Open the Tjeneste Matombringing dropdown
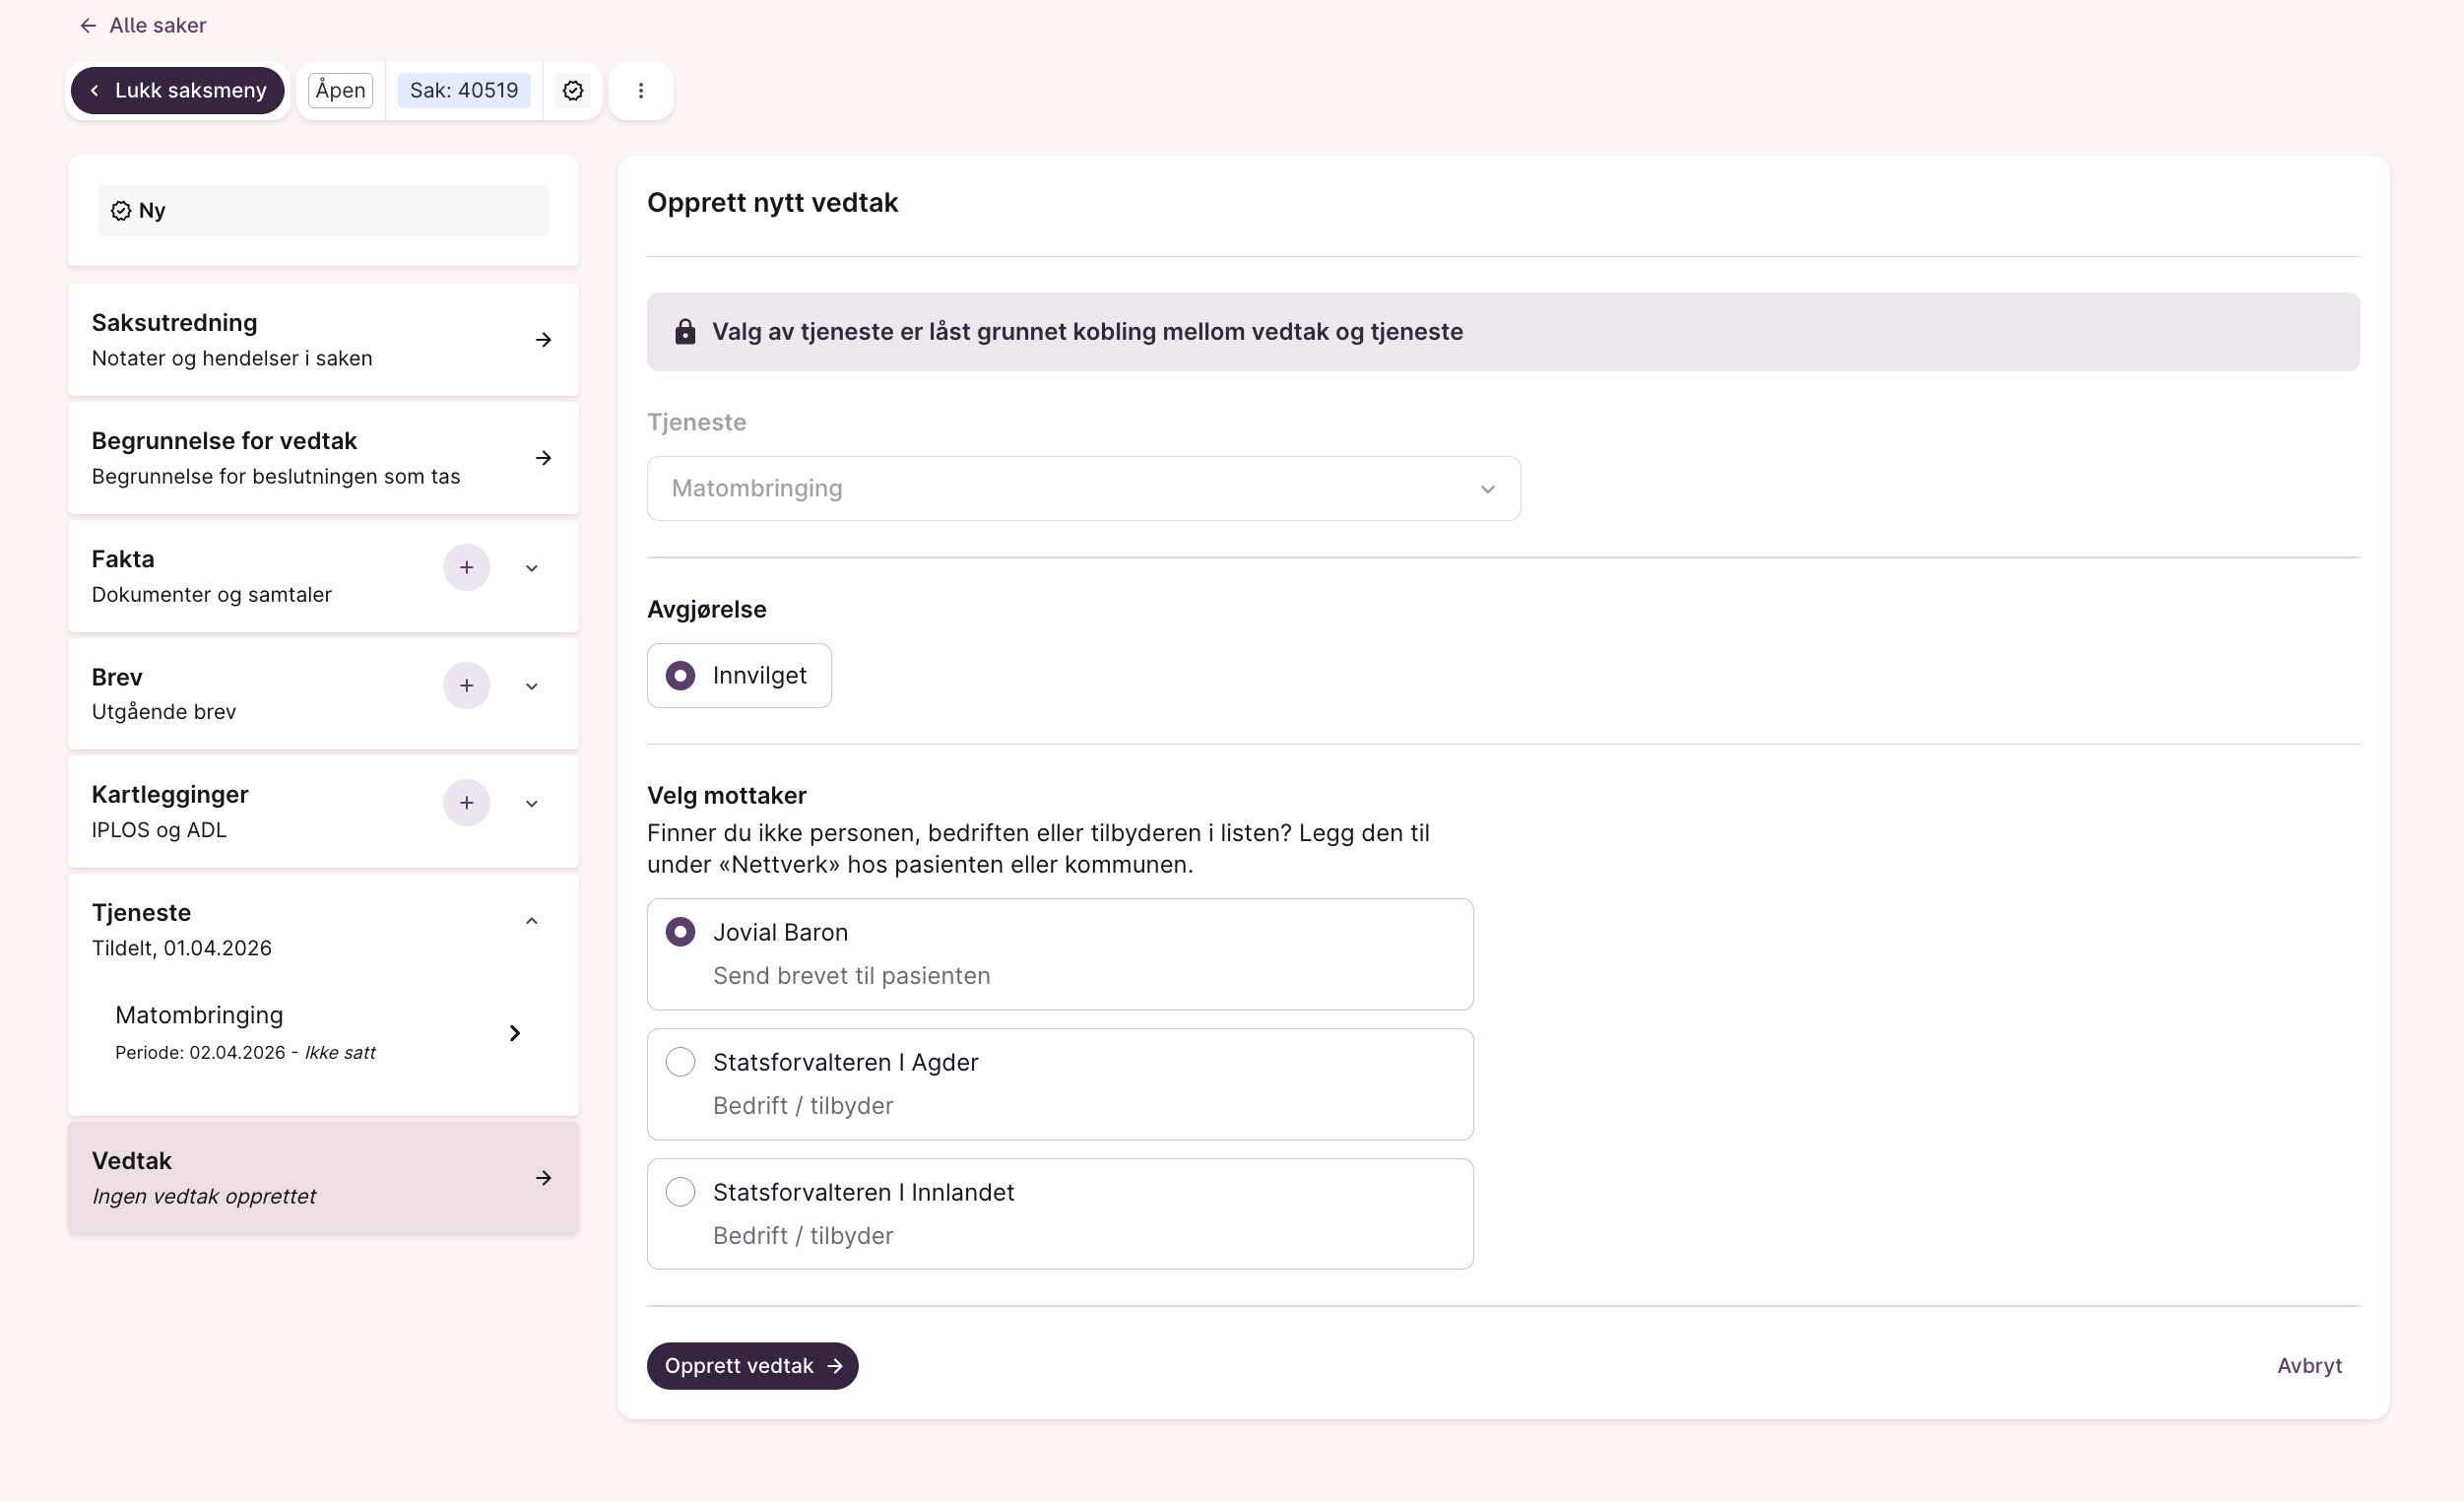 [1083, 489]
